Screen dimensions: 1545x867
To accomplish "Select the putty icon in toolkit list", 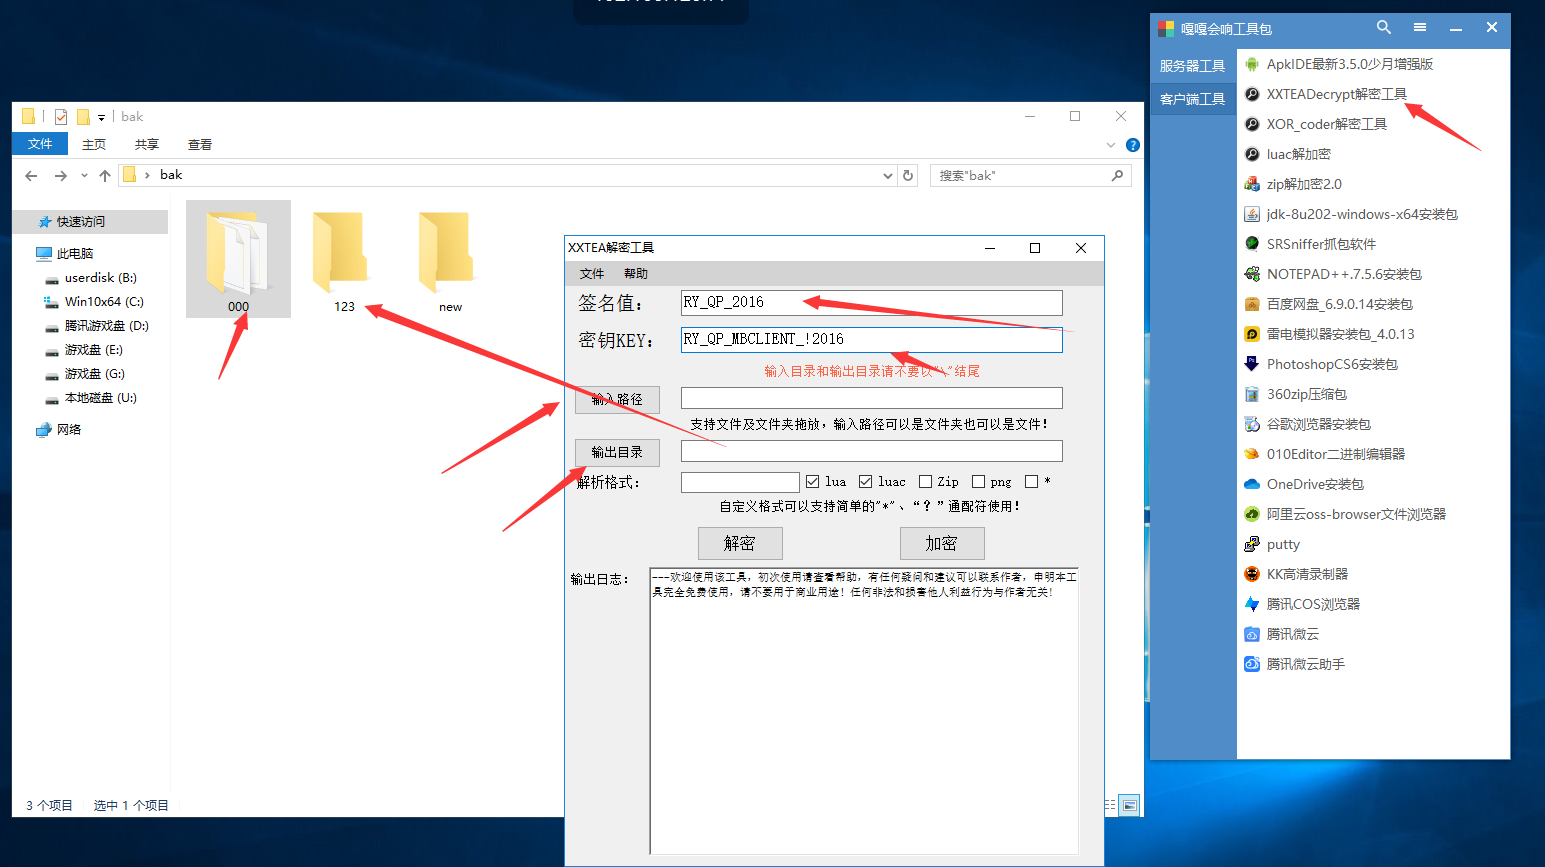I will pyautogui.click(x=1252, y=544).
